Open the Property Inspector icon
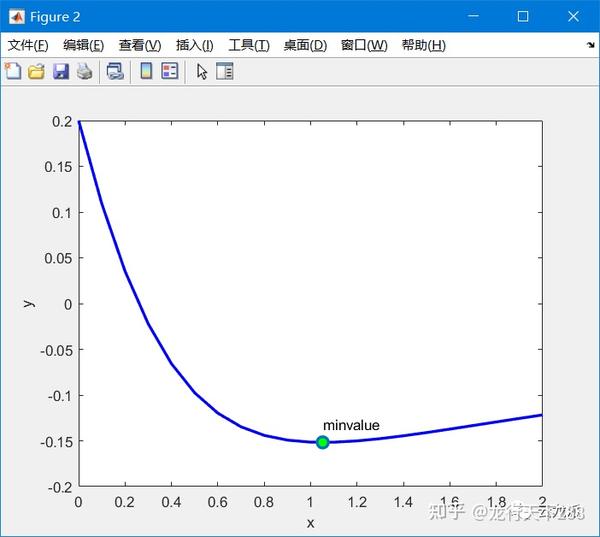This screenshot has height=537, width=600. [225, 71]
